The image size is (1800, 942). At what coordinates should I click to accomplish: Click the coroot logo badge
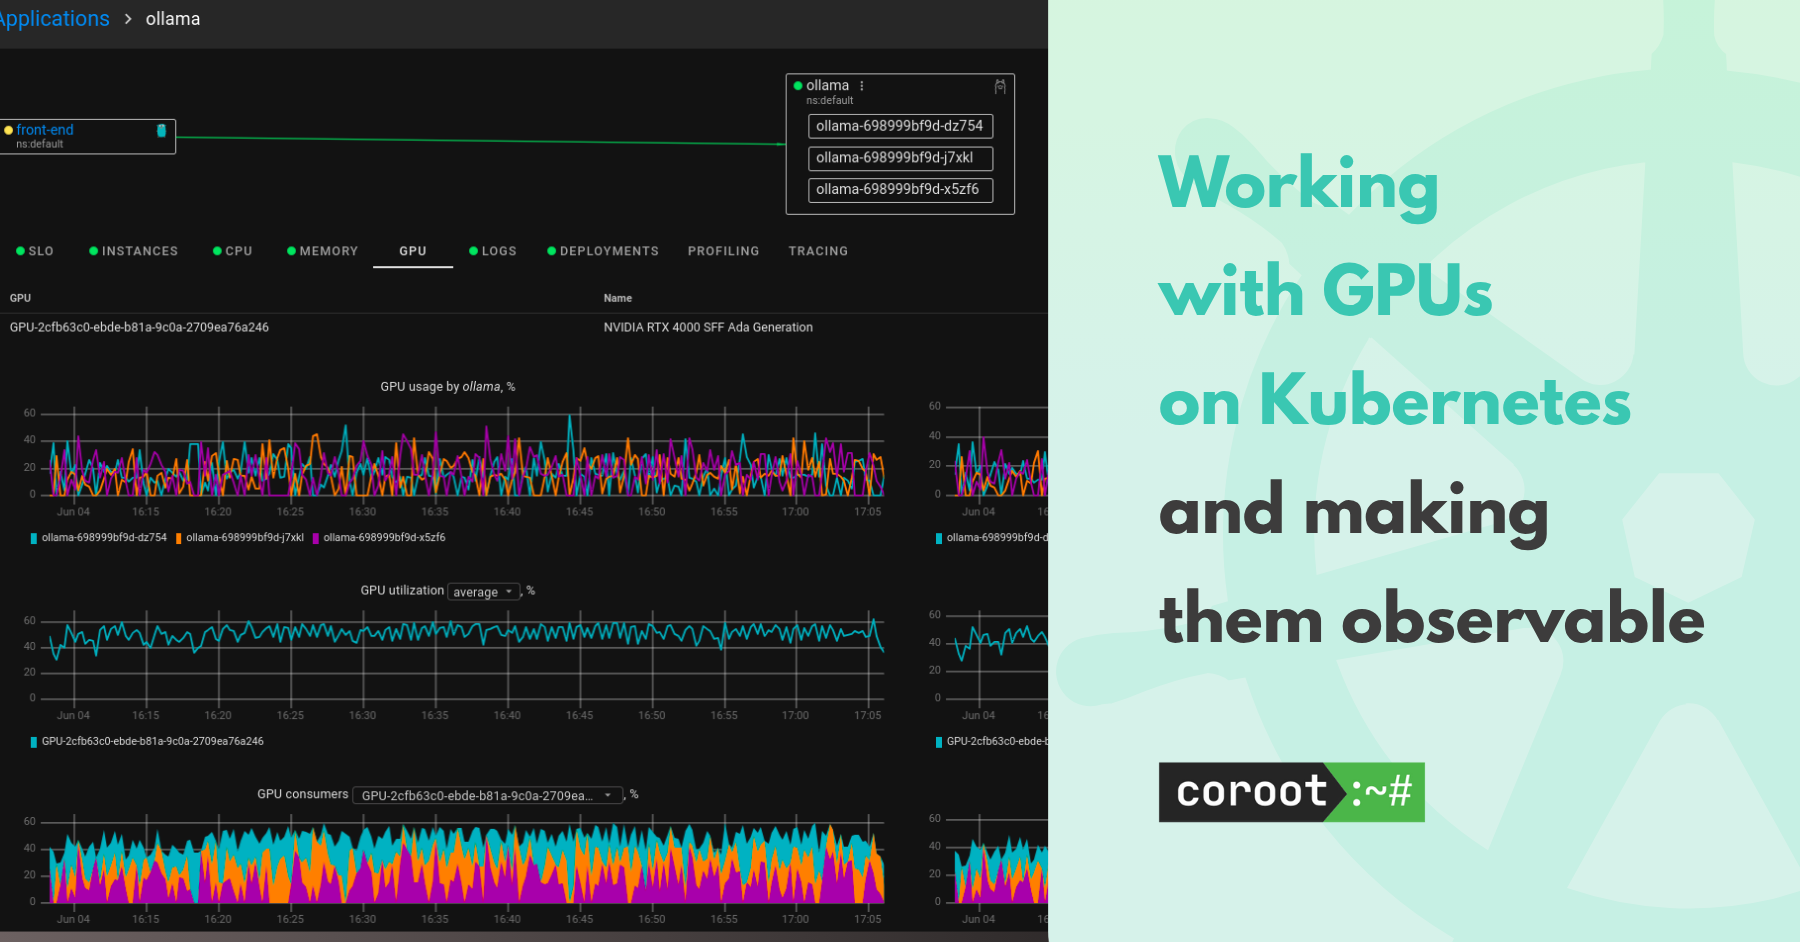[1291, 792]
